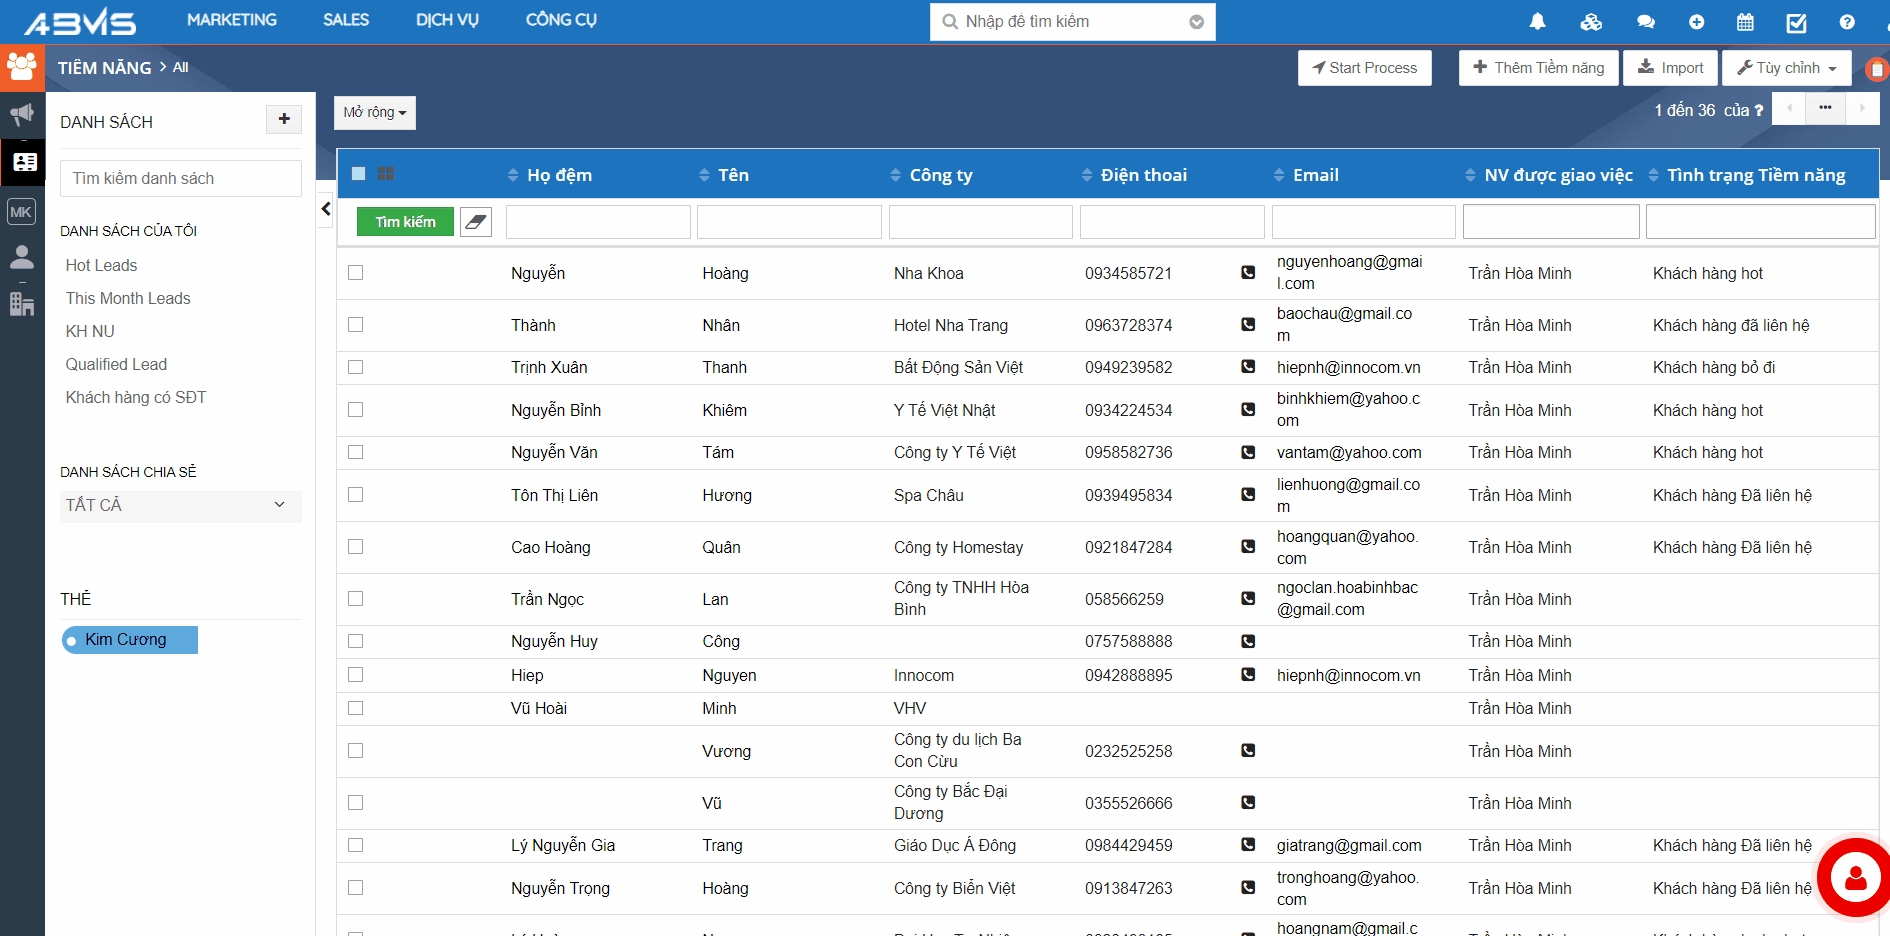Image resolution: width=1890 pixels, height=936 pixels.
Task: Open the calendar icon in top bar
Action: pyautogui.click(x=1745, y=22)
